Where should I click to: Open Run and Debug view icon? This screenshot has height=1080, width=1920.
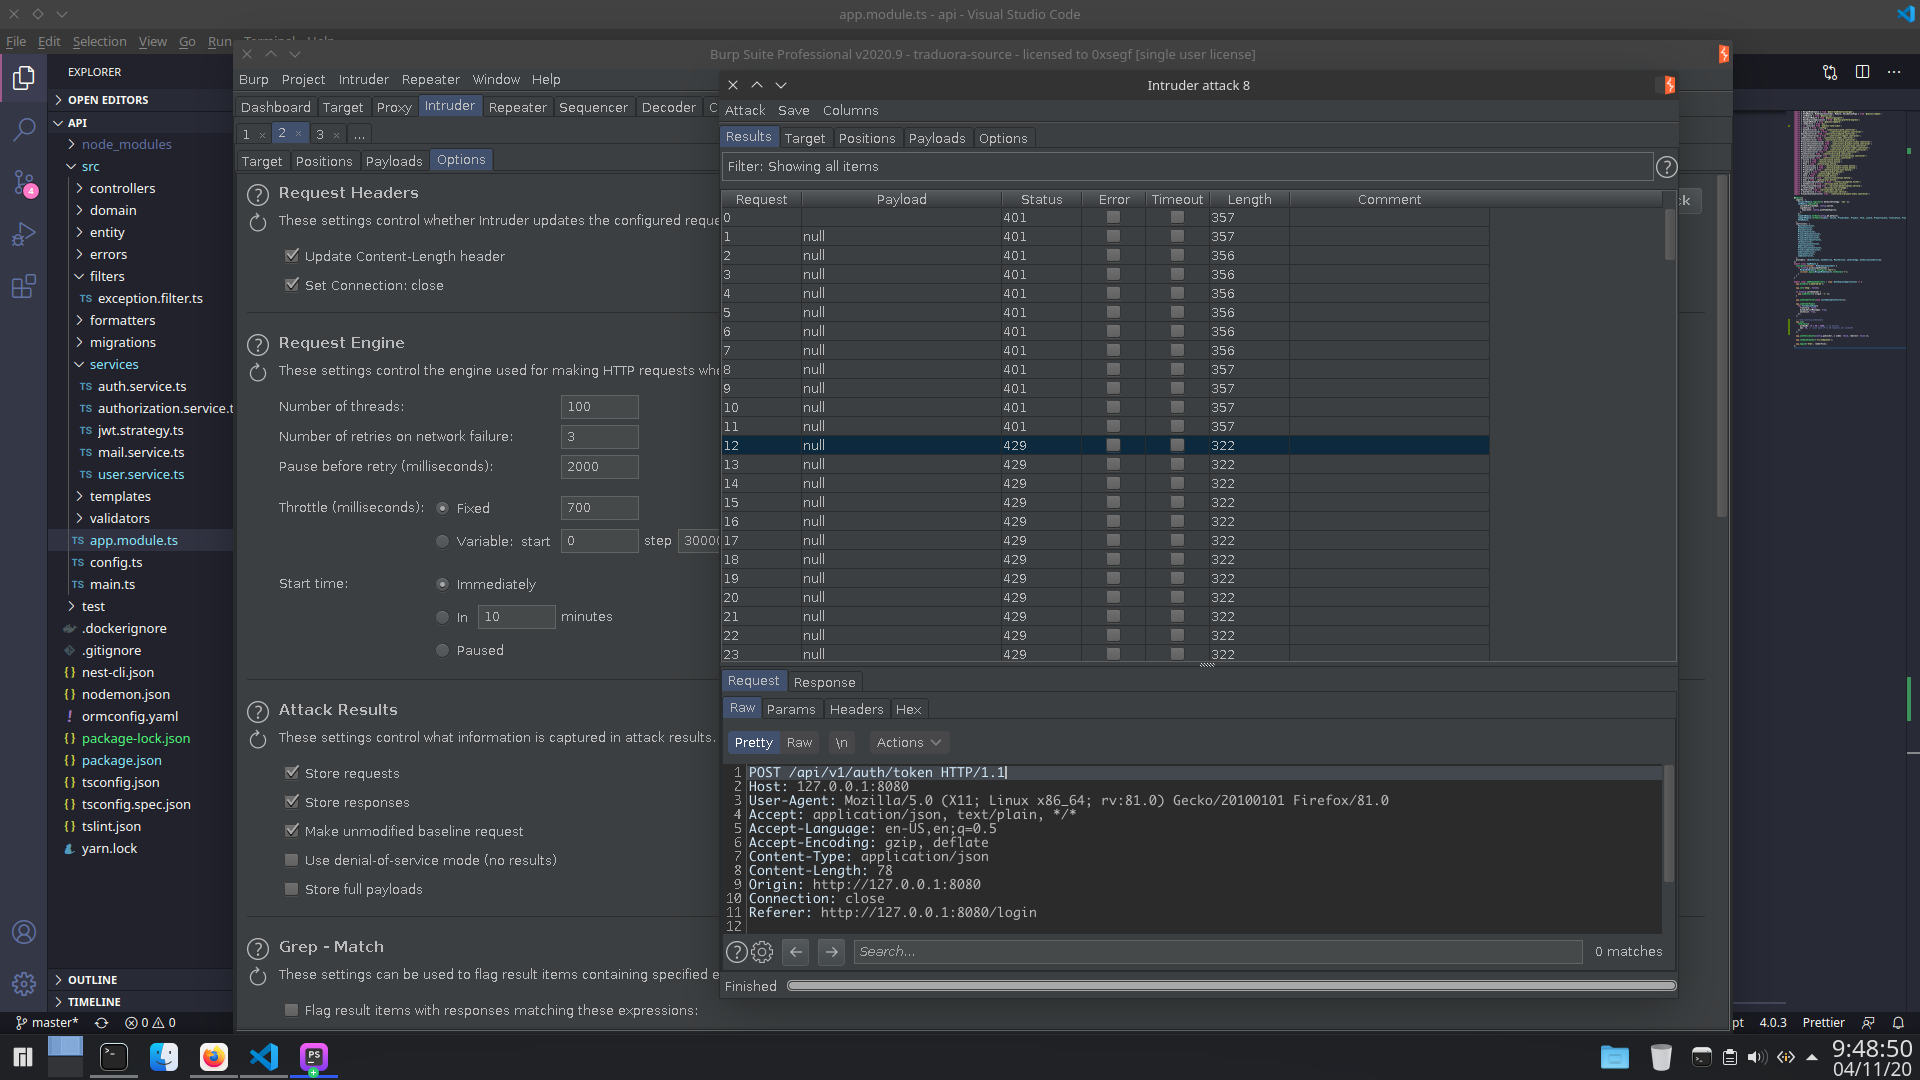(x=24, y=234)
